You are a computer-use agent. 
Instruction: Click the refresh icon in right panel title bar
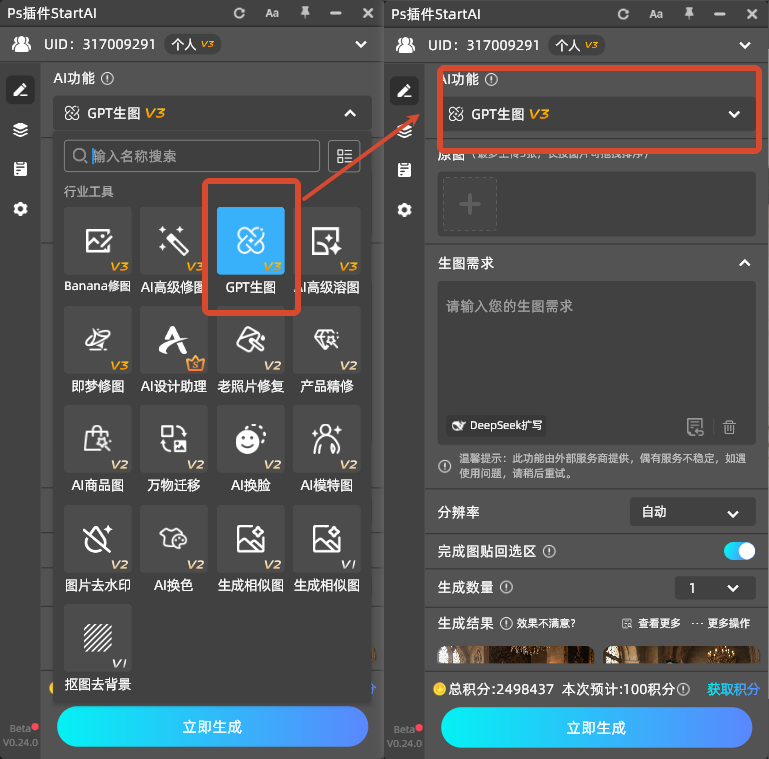(623, 14)
